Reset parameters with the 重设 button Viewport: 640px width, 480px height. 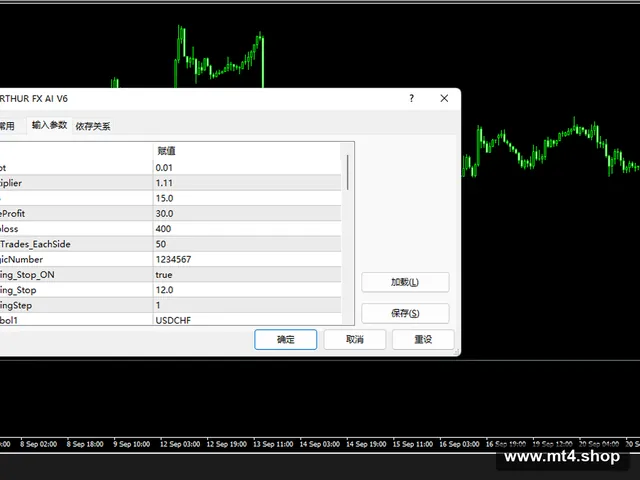point(423,340)
